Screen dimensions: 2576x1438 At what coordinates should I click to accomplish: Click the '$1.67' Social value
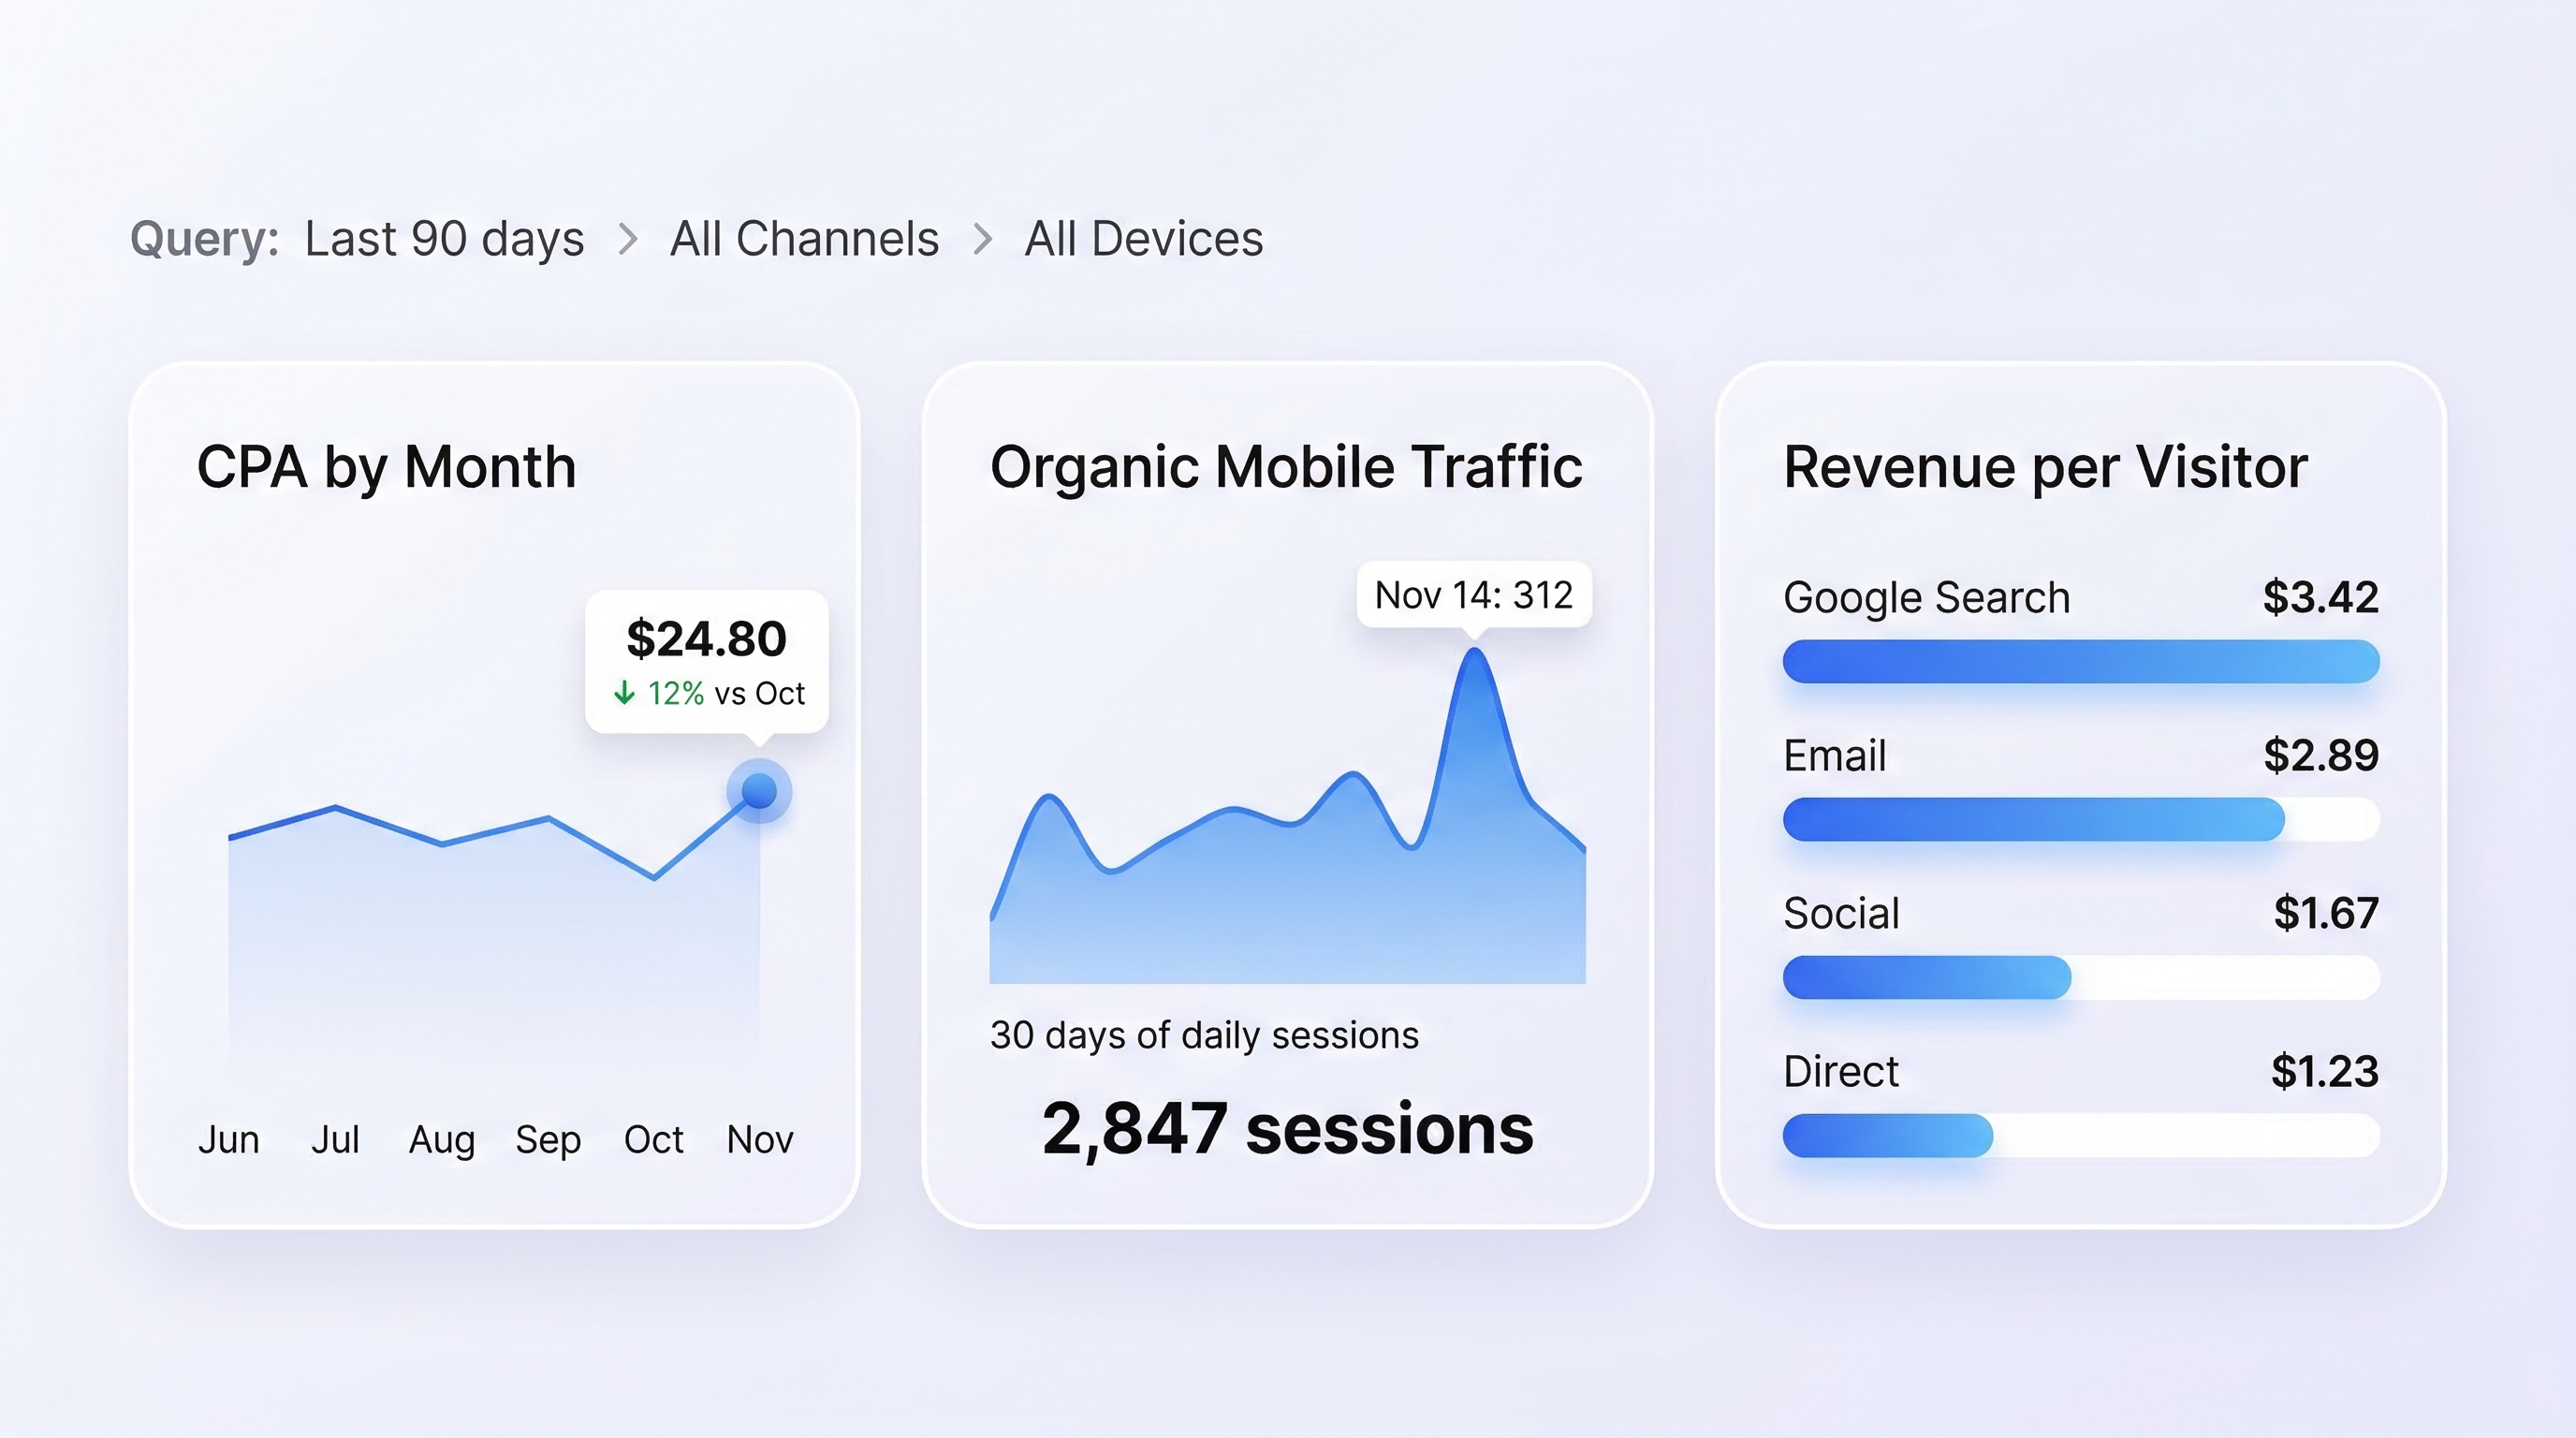2326,913
